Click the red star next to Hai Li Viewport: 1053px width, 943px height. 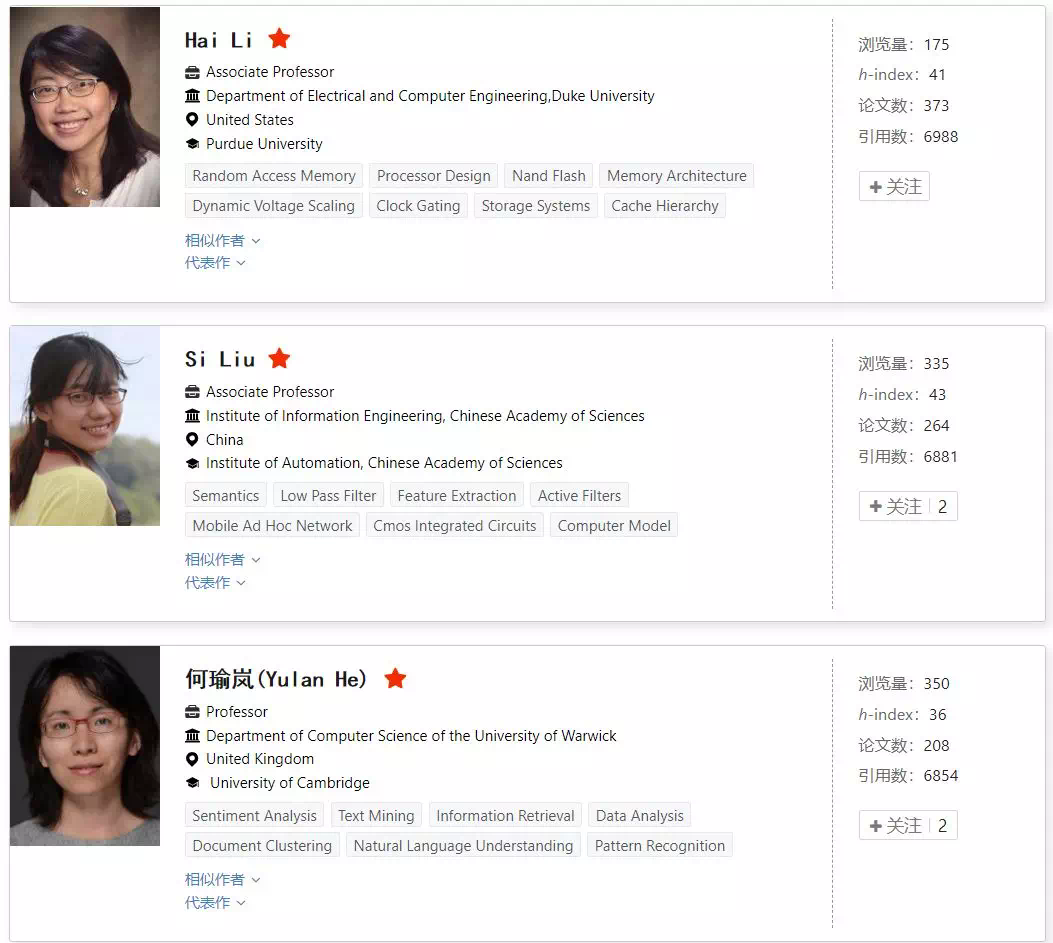(279, 38)
